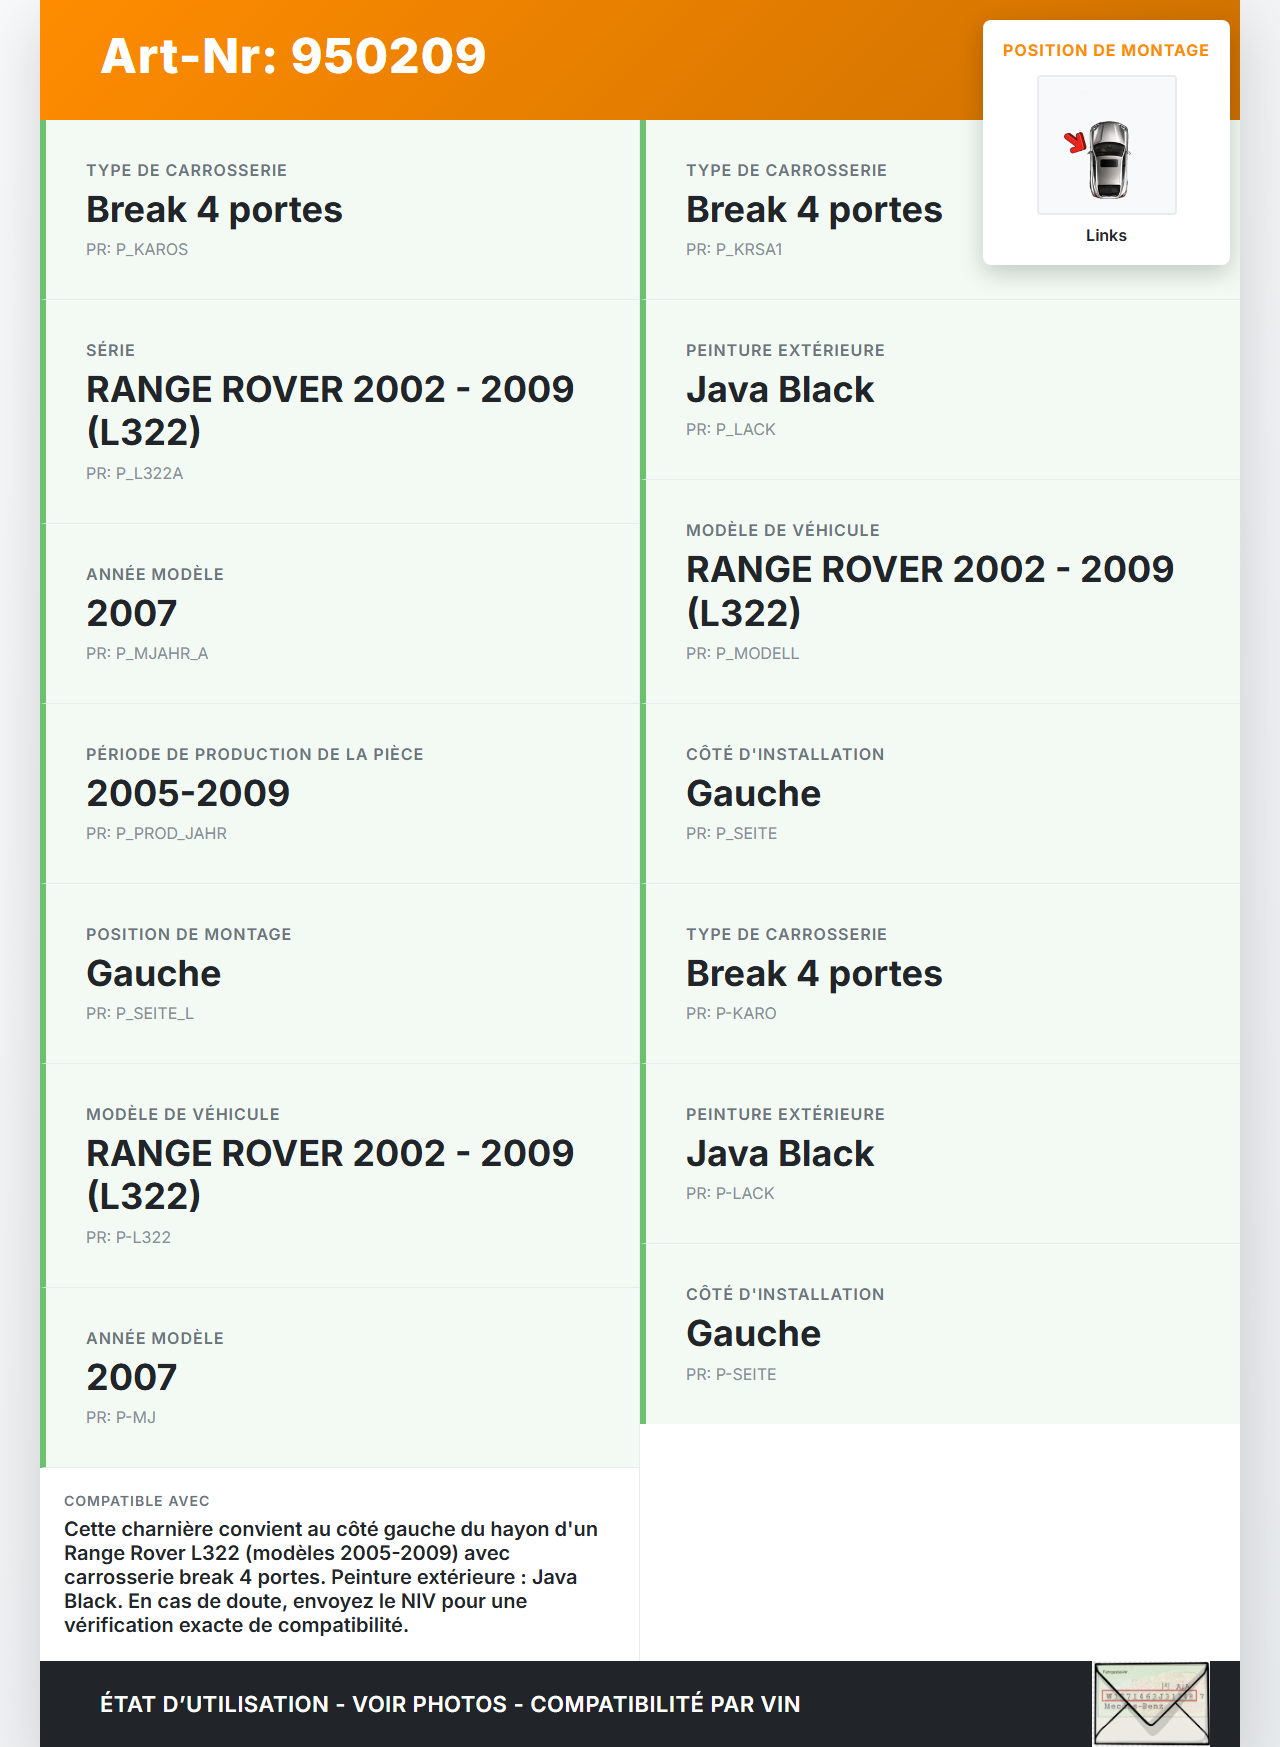Click the "PR: P-KARO" body type code
This screenshot has height=1747, width=1280.
(731, 1013)
